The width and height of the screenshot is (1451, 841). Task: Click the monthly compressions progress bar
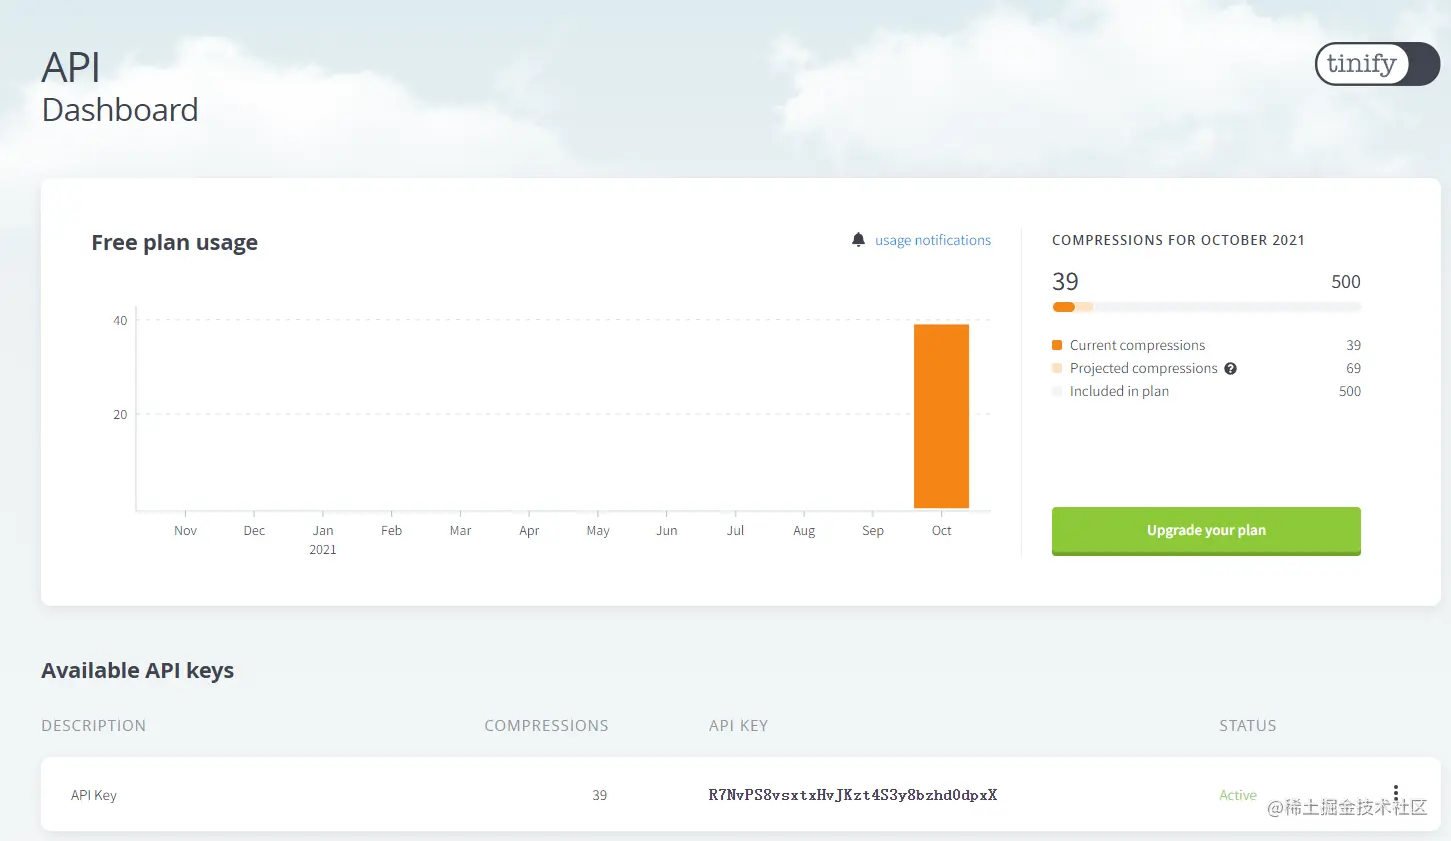pyautogui.click(x=1206, y=307)
